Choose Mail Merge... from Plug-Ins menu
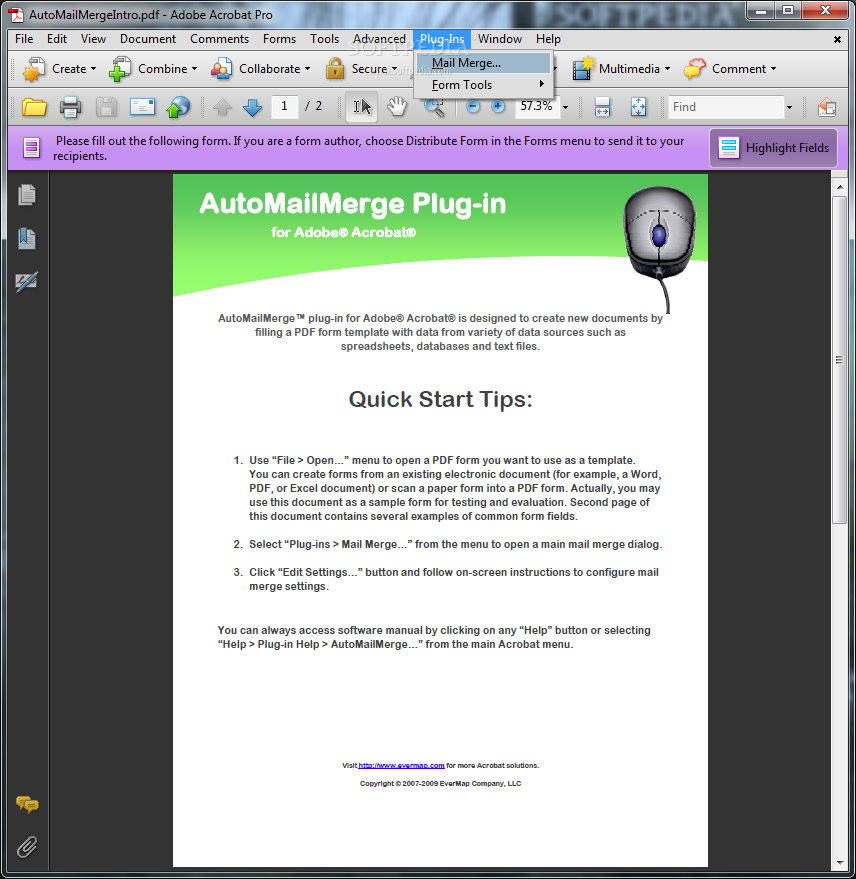This screenshot has height=879, width=856. pyautogui.click(x=483, y=63)
